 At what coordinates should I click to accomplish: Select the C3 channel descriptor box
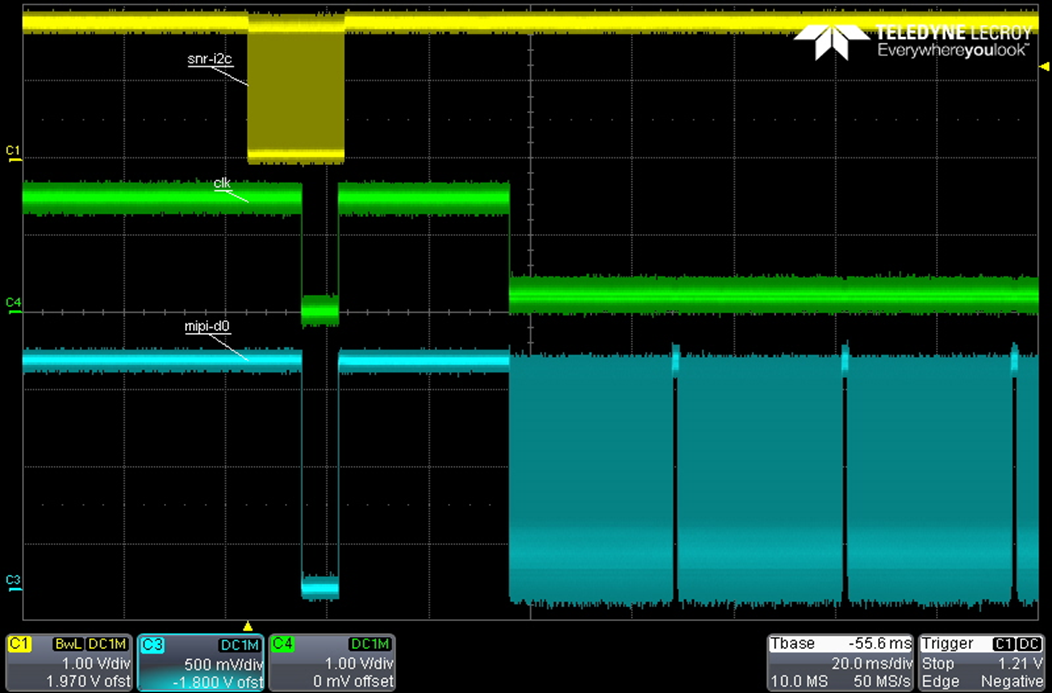point(199,662)
